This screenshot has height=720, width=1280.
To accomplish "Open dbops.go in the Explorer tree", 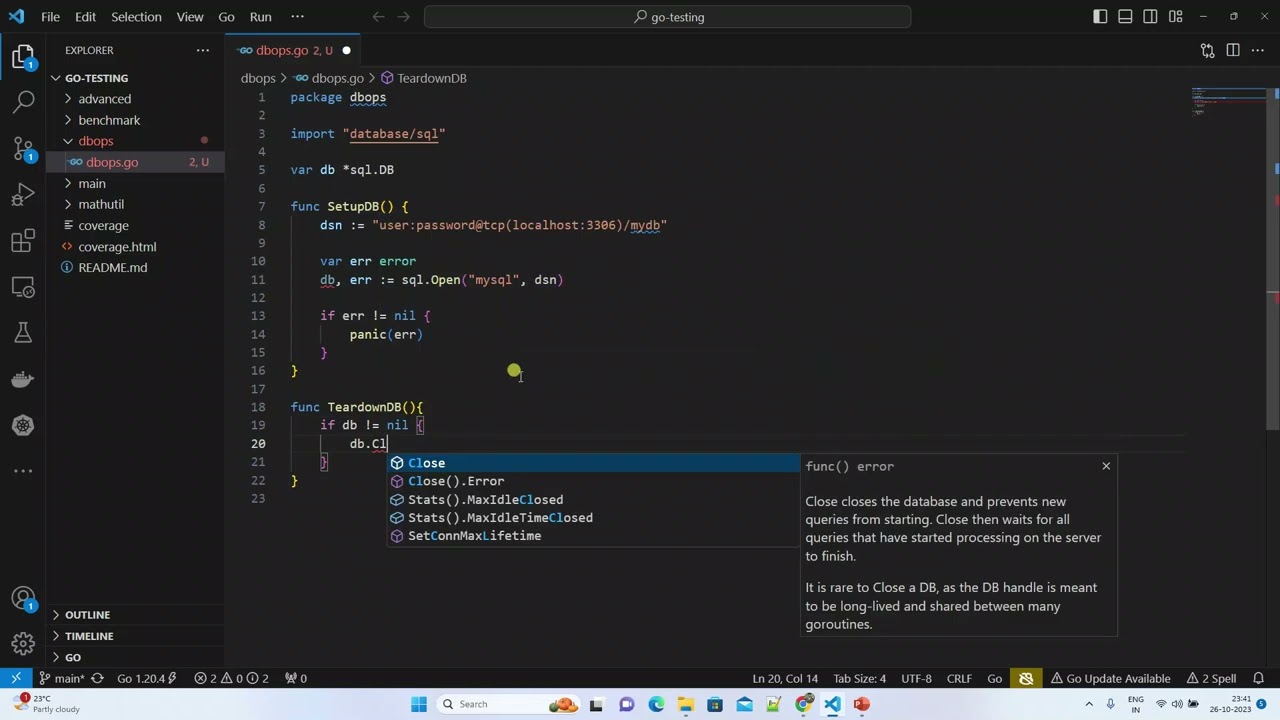I will (x=136, y=162).
